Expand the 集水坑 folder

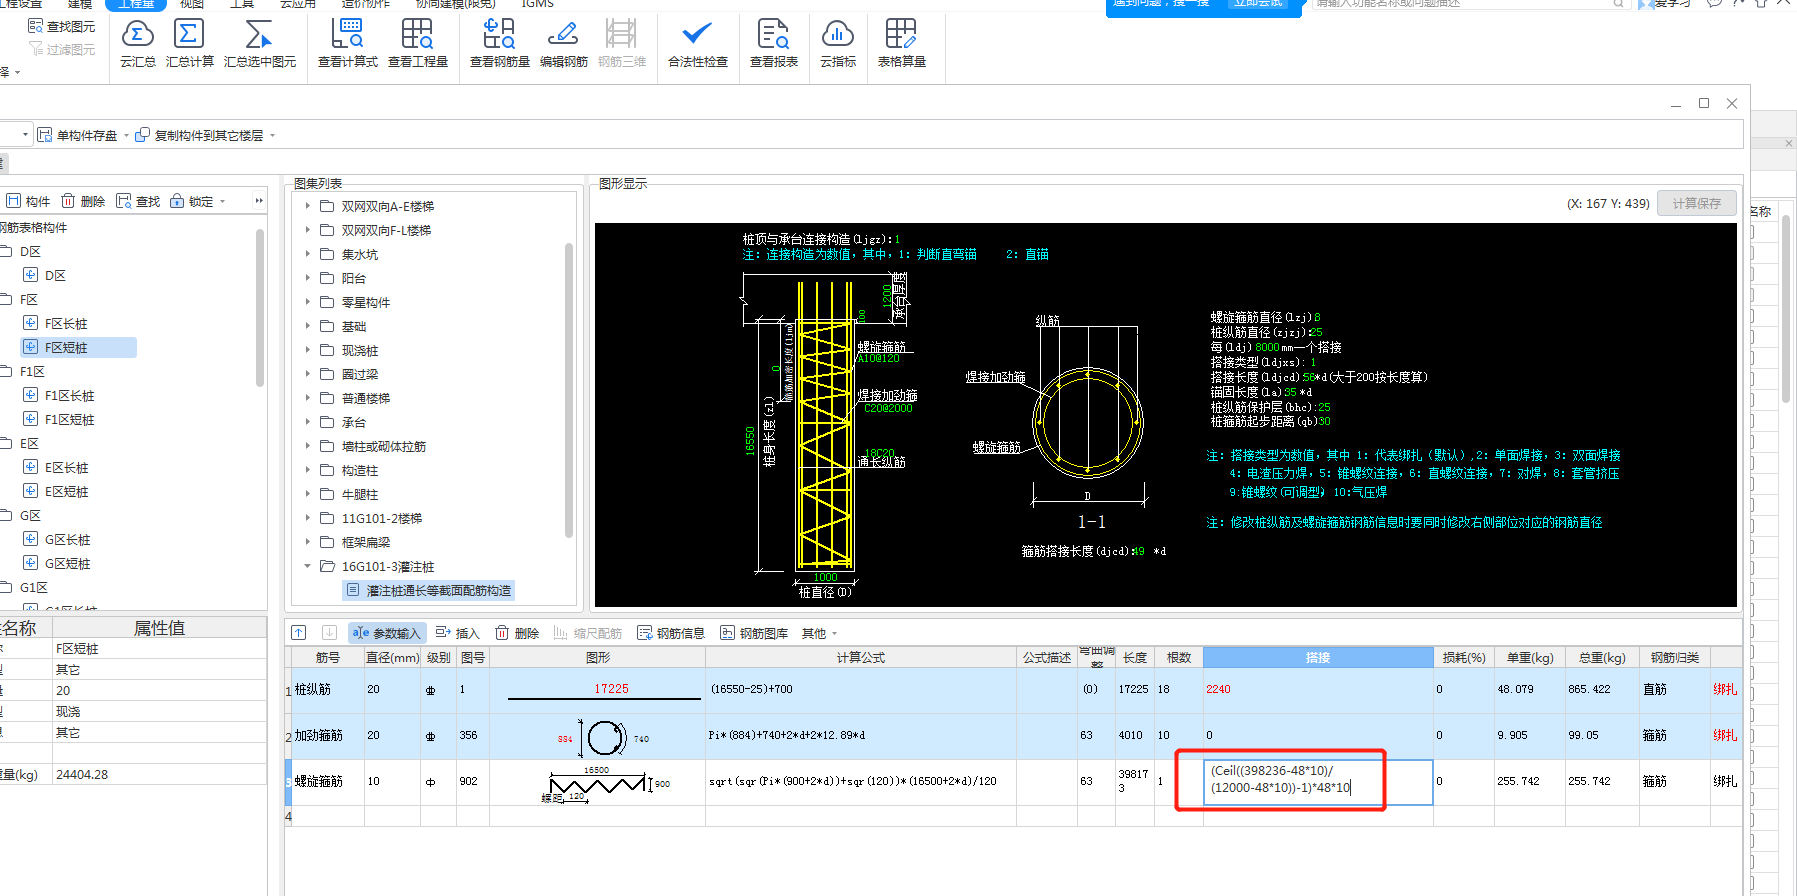[308, 254]
